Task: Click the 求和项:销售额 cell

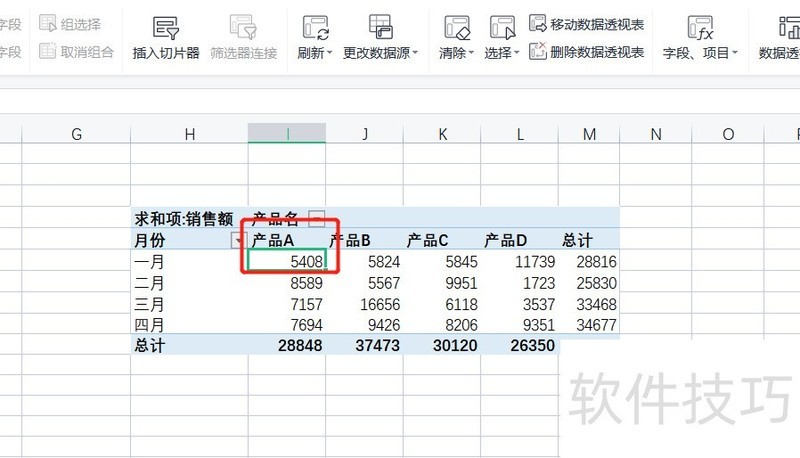Action: [189, 219]
